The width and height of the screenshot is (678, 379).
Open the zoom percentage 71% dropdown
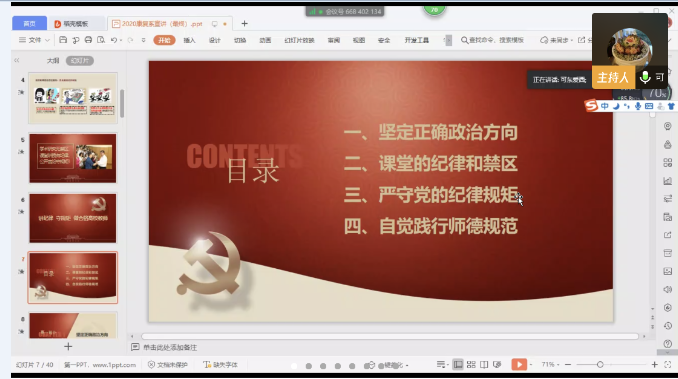(x=549, y=364)
